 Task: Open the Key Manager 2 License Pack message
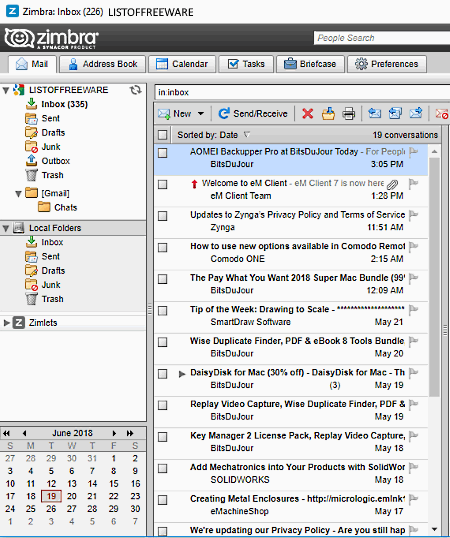click(x=291, y=442)
